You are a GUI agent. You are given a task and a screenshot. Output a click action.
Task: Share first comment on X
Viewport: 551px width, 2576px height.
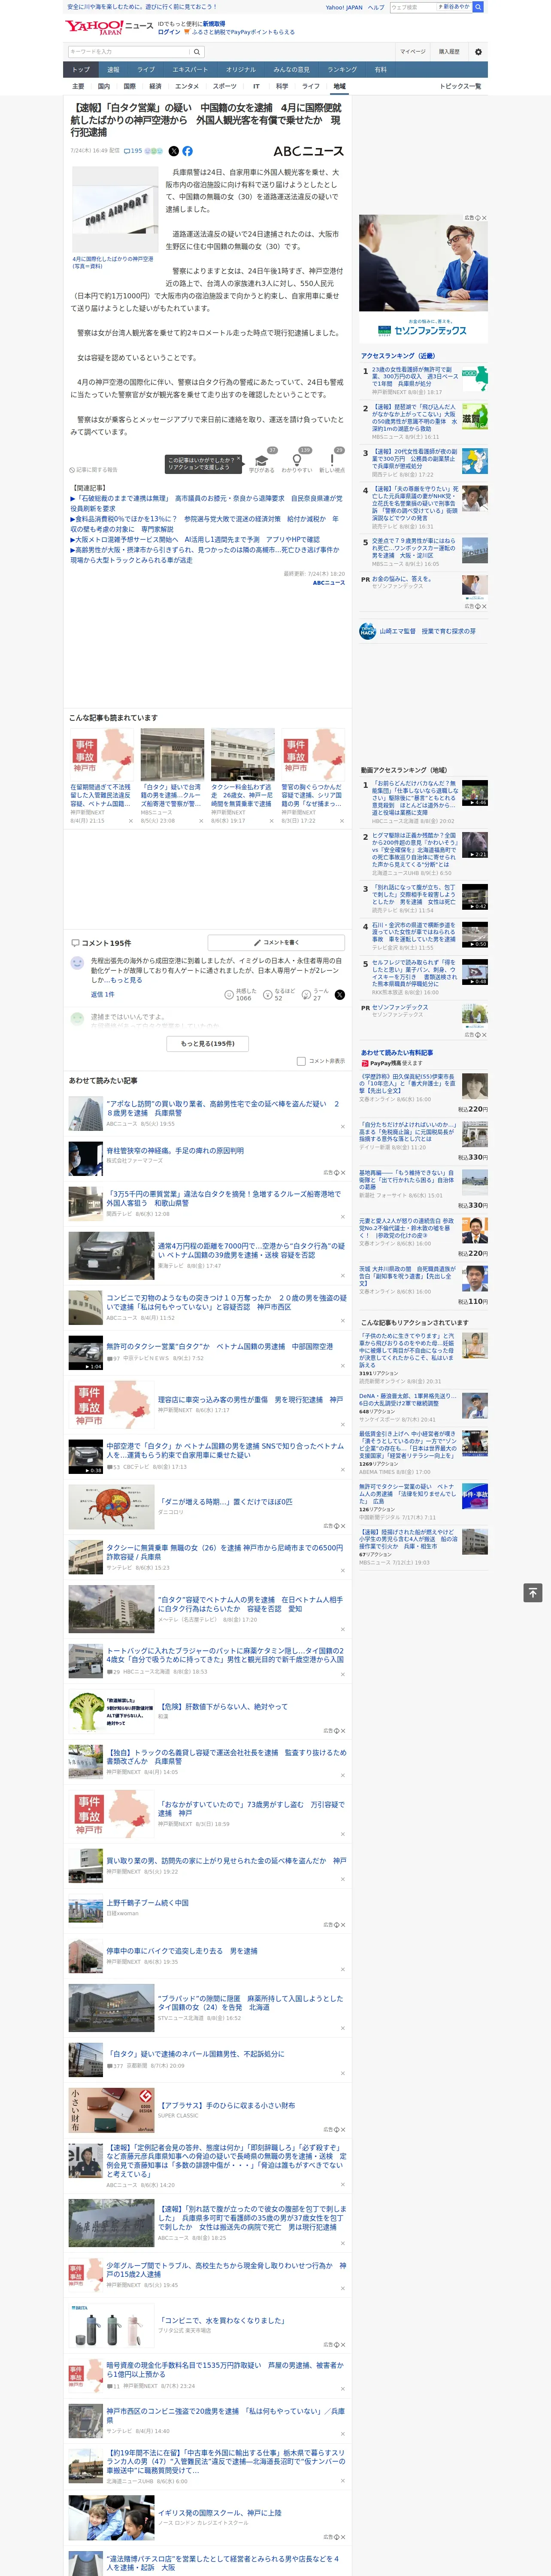pyautogui.click(x=339, y=995)
